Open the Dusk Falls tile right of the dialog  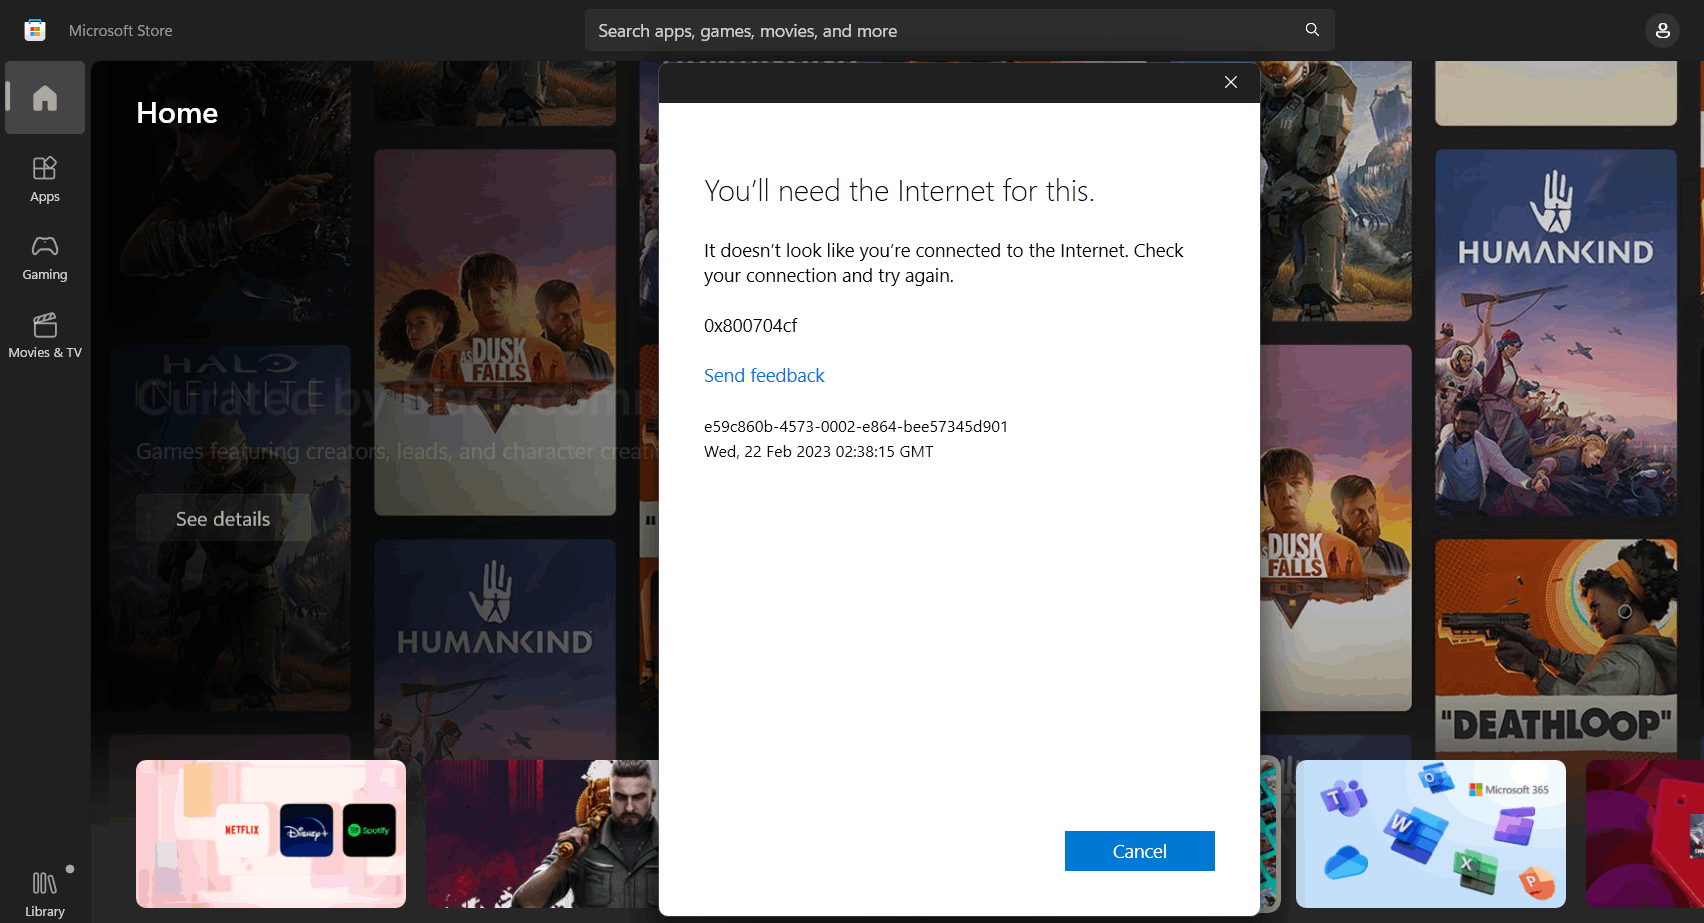1336,528
